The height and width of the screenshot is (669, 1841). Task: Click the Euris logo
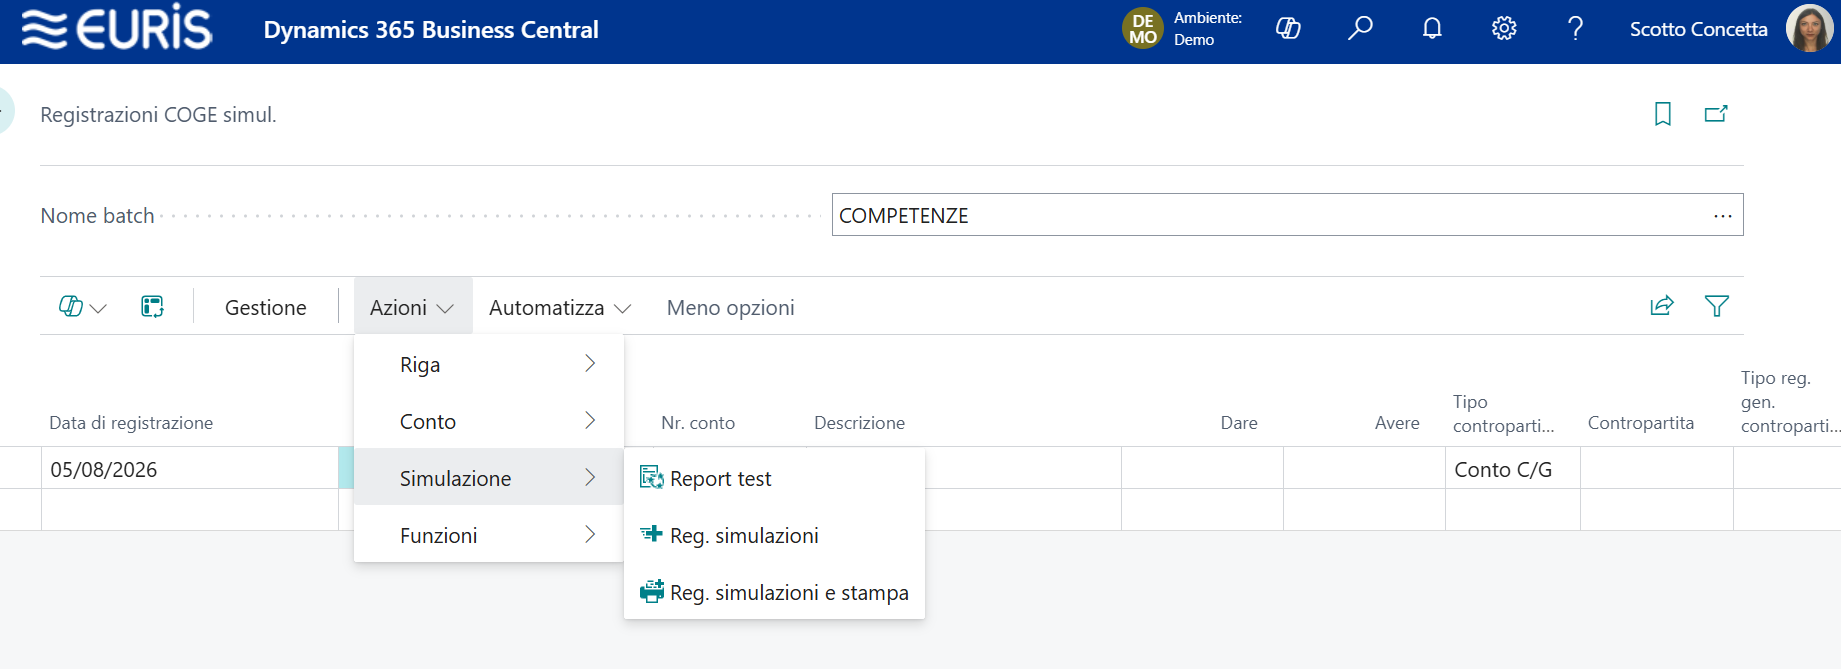coord(117,29)
